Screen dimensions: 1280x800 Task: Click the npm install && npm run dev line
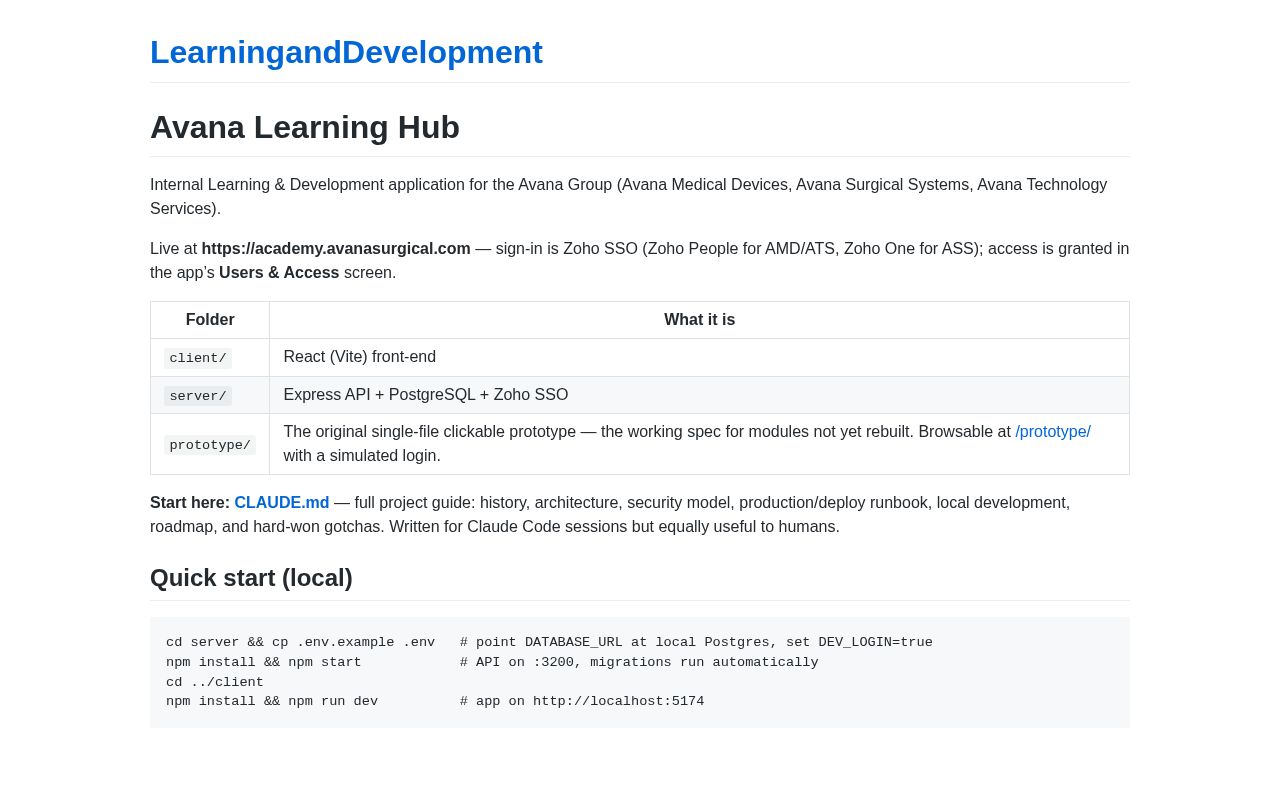click(435, 702)
